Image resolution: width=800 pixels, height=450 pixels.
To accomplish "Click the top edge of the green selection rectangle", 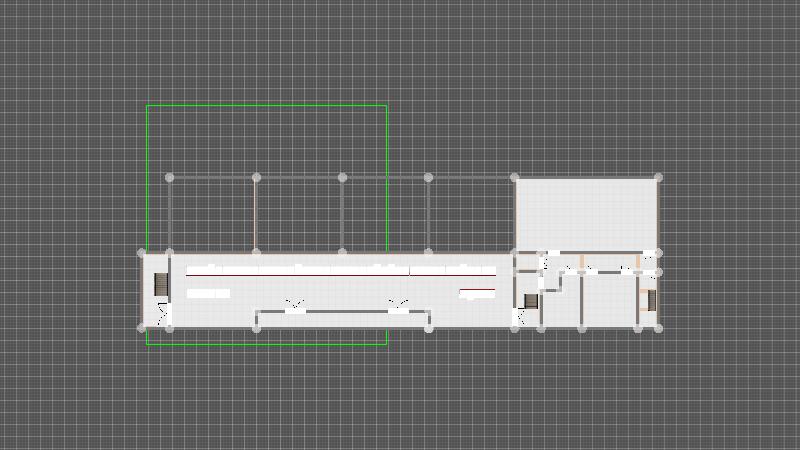I will tap(266, 105).
